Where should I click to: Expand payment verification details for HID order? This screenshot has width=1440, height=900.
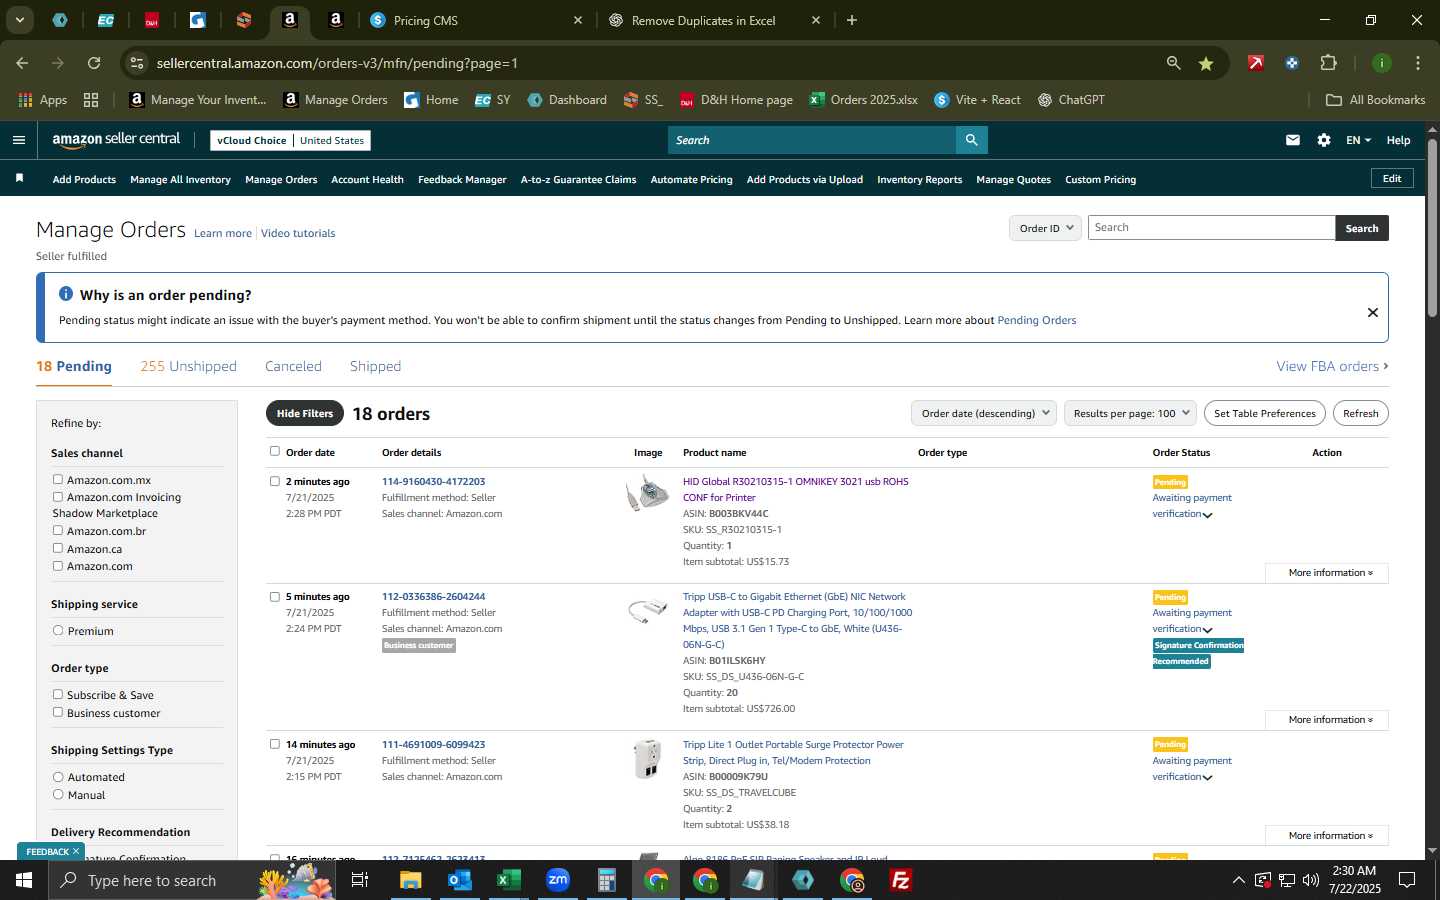(x=1207, y=515)
